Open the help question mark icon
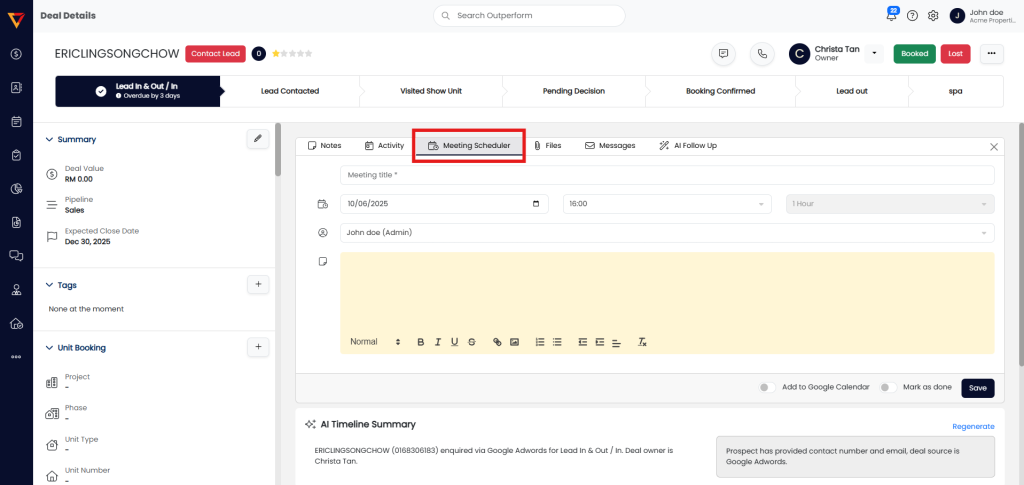The image size is (1024, 485). (912, 16)
